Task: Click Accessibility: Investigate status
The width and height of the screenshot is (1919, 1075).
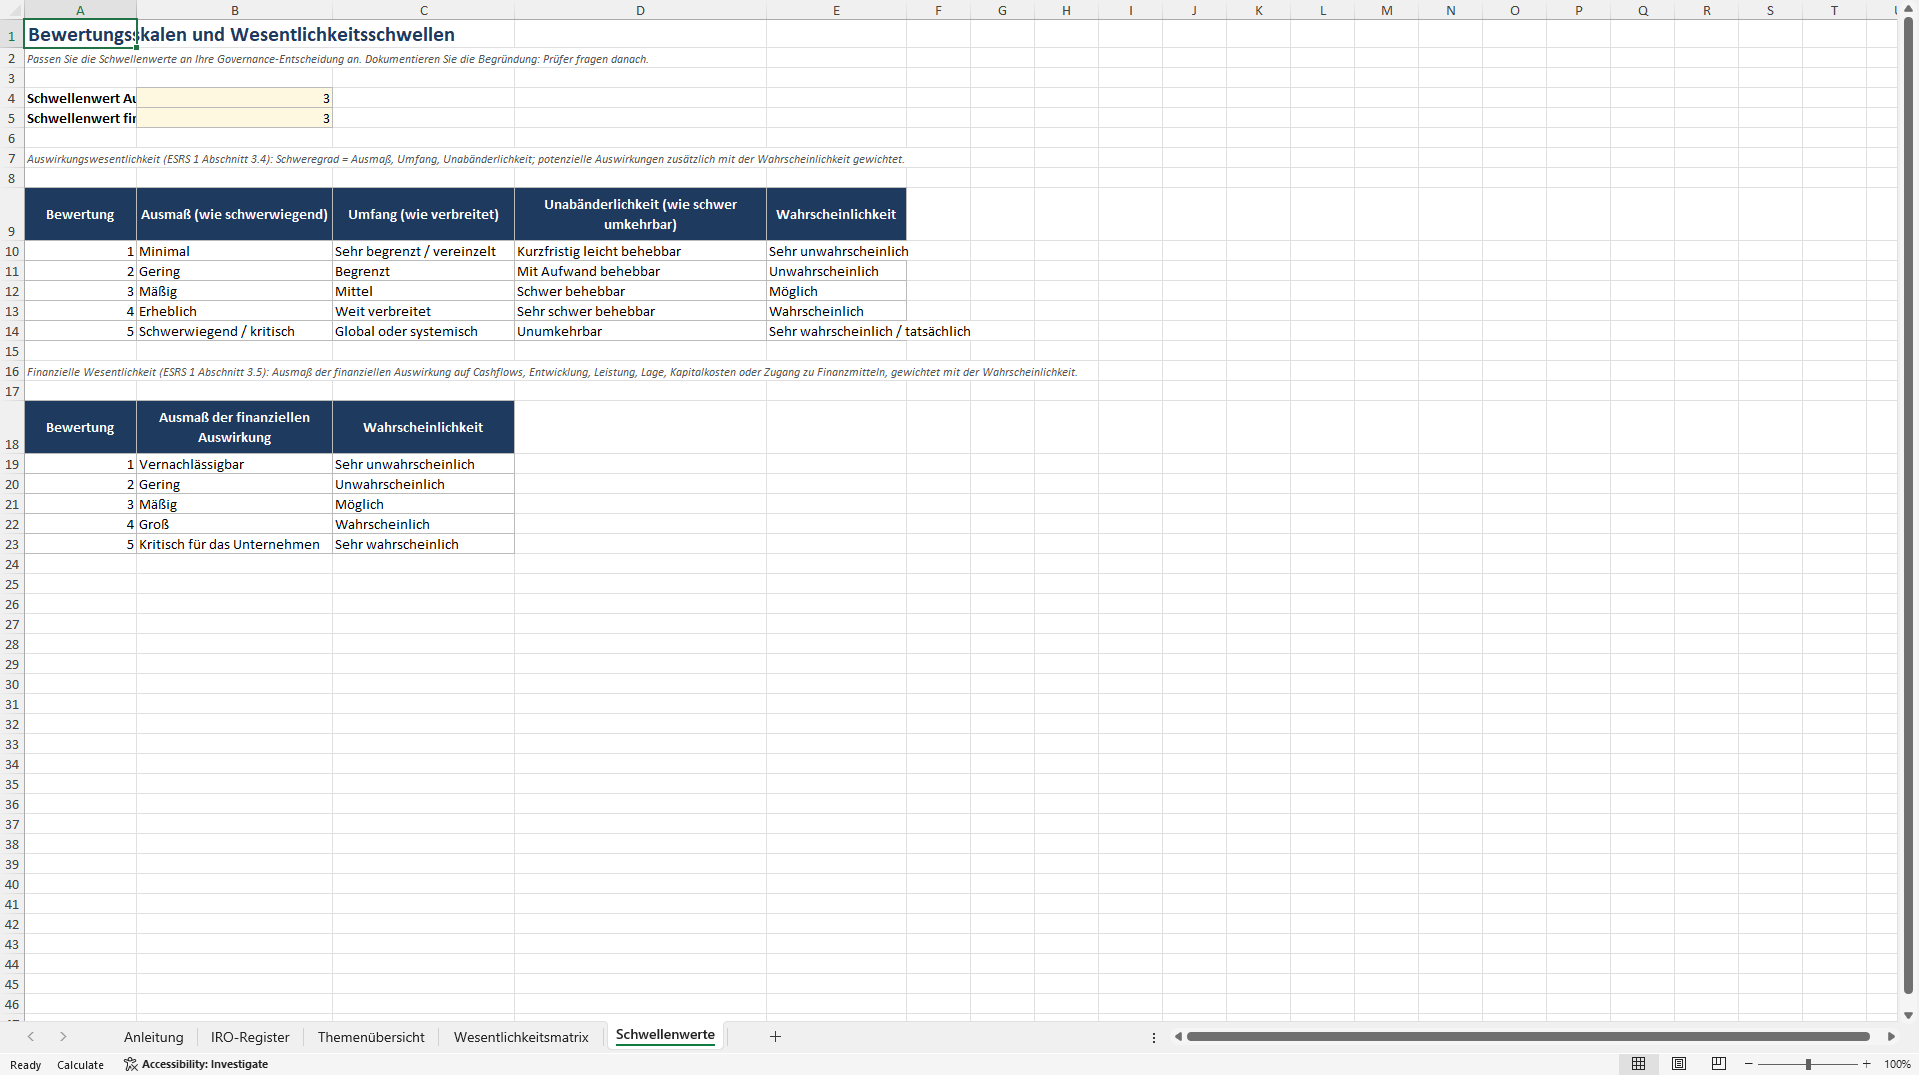Action: tap(196, 1064)
